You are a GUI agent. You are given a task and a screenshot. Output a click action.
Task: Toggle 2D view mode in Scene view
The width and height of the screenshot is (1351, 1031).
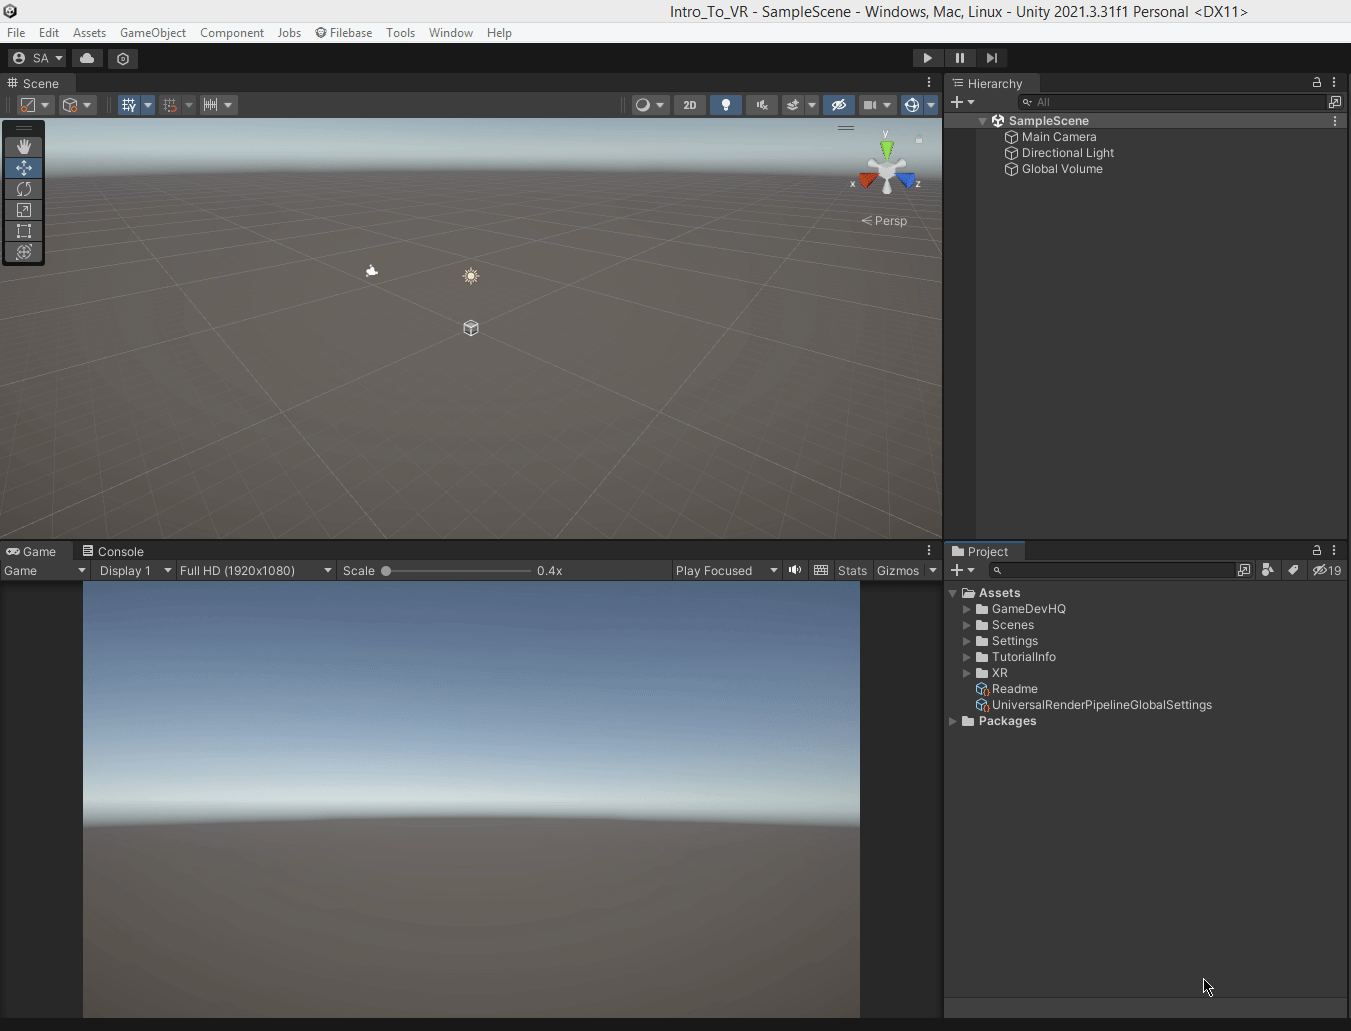(689, 104)
